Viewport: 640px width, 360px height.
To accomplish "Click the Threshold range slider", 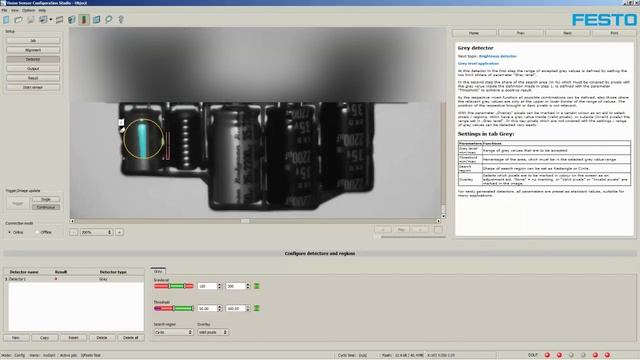I will coord(174,309).
